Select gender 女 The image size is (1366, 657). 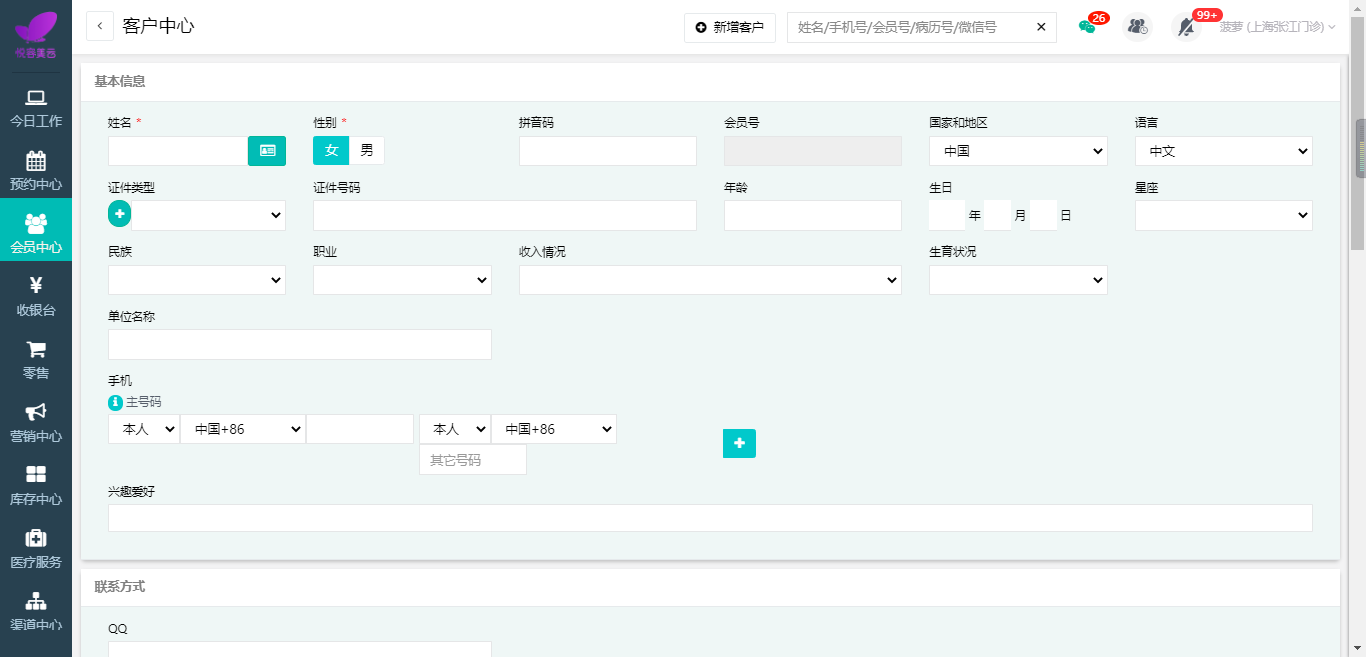331,150
